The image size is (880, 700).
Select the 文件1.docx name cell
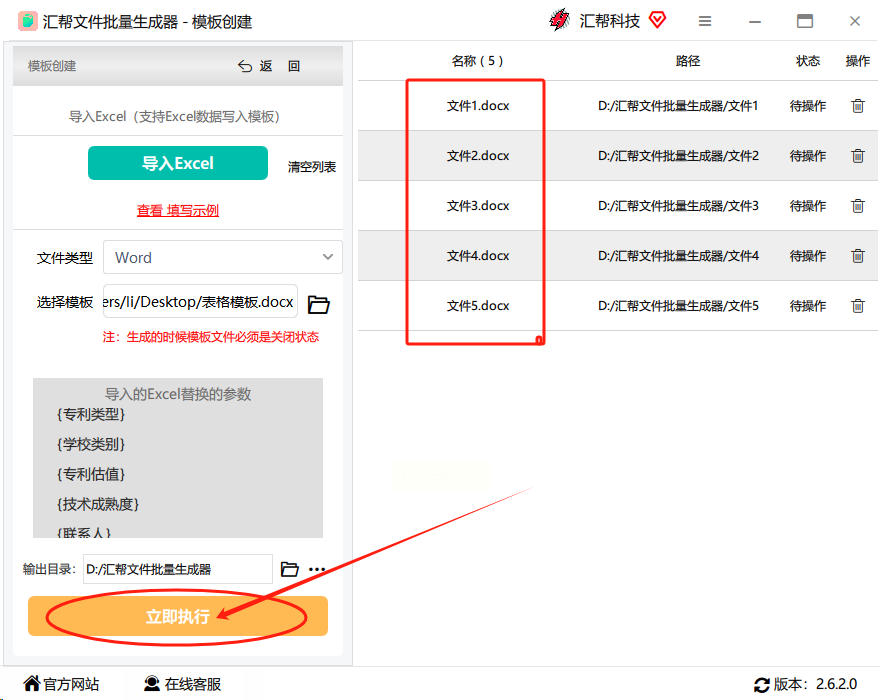tap(478, 106)
